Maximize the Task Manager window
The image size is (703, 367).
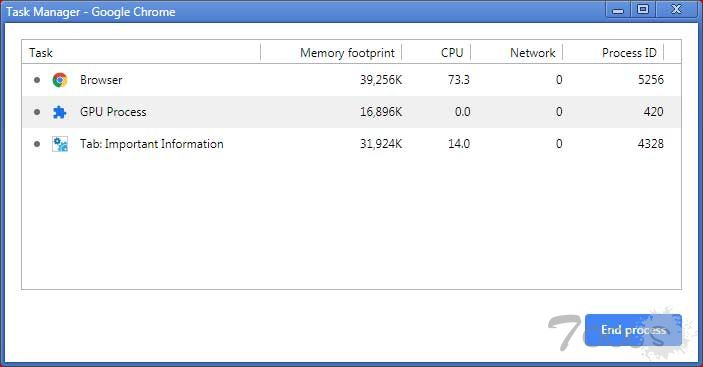643,9
